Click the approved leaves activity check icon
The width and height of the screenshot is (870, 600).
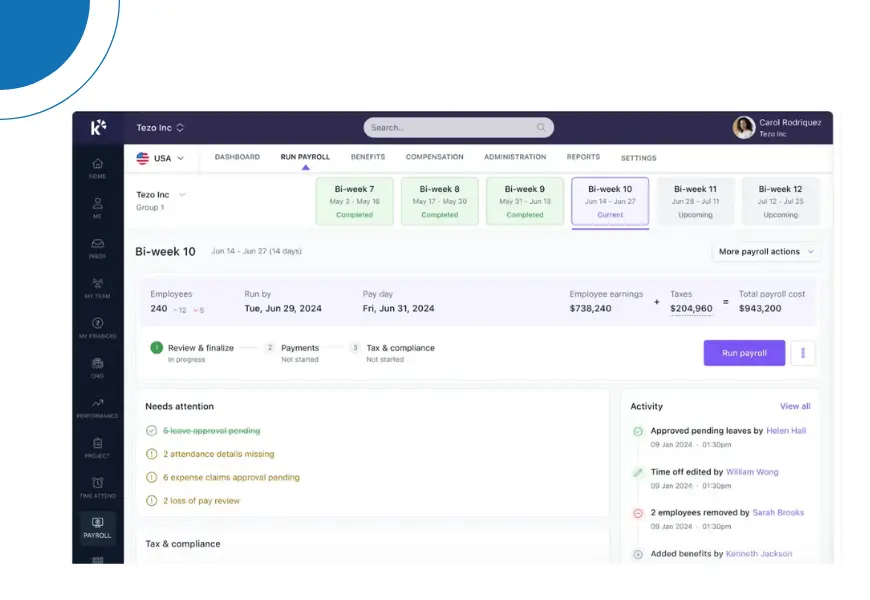(x=638, y=431)
